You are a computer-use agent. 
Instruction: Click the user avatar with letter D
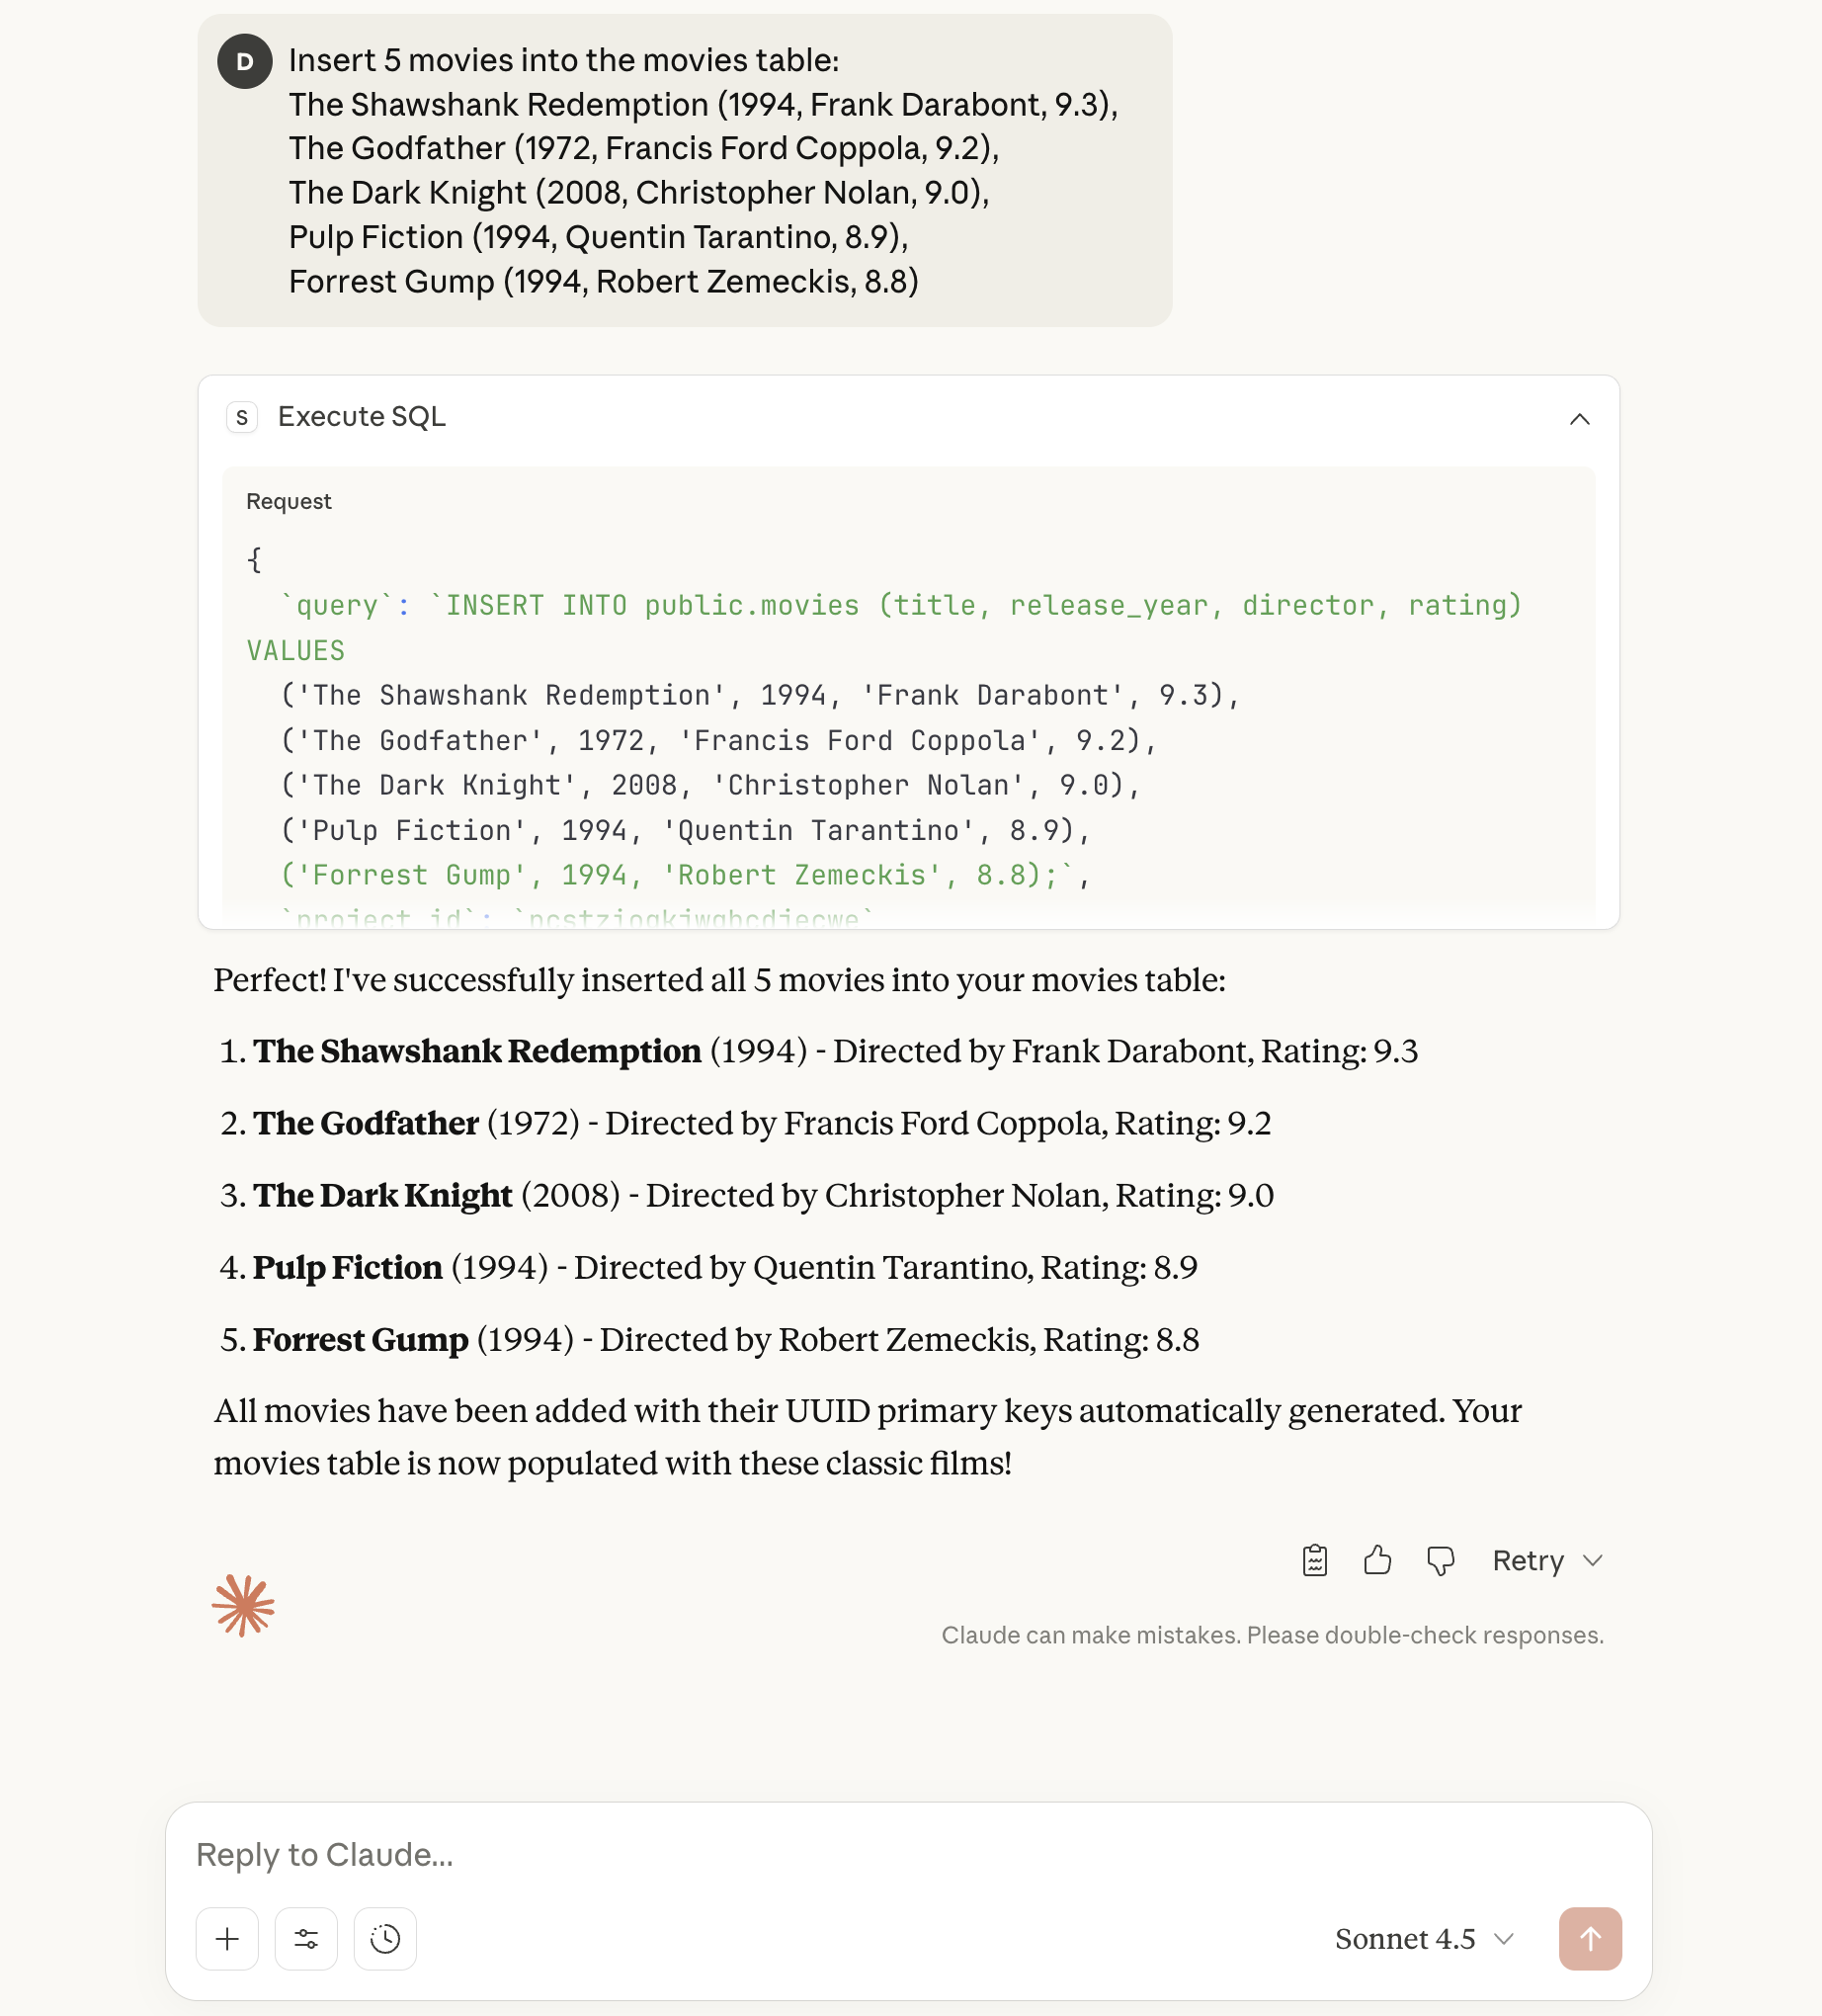coord(245,62)
